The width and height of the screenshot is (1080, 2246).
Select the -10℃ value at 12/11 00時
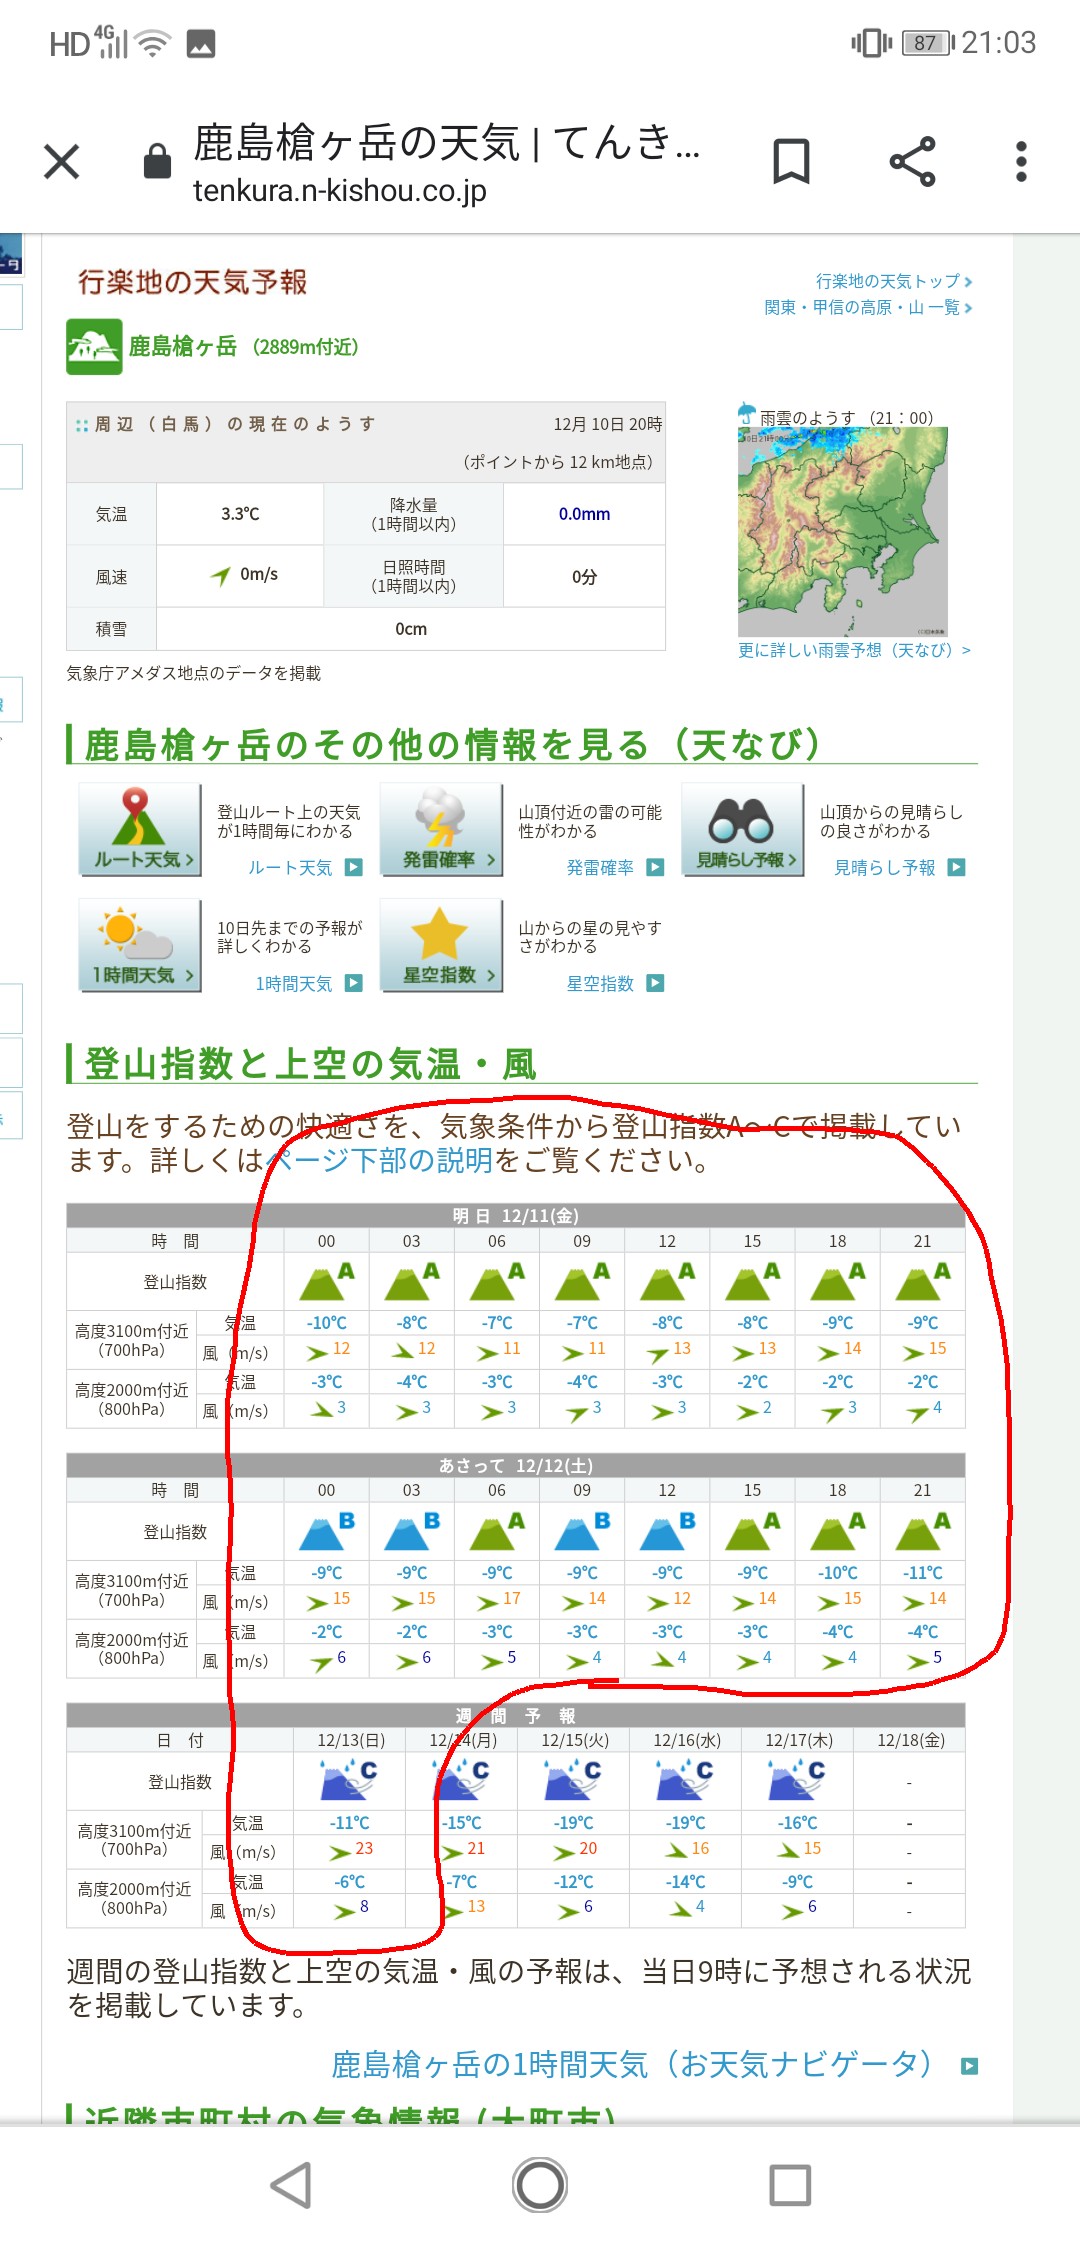(327, 1323)
